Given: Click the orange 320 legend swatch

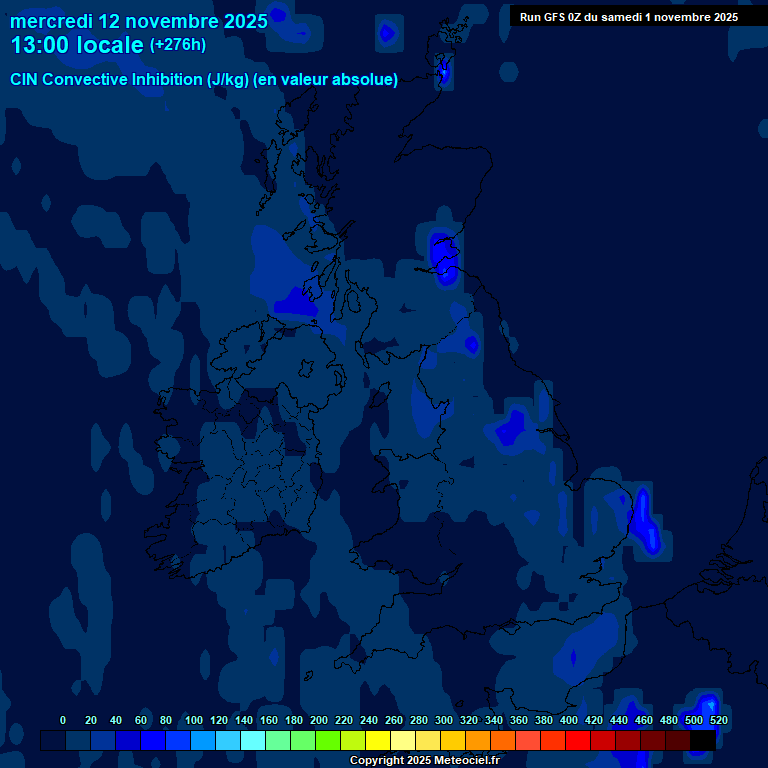Looking at the screenshot, I should point(478,741).
